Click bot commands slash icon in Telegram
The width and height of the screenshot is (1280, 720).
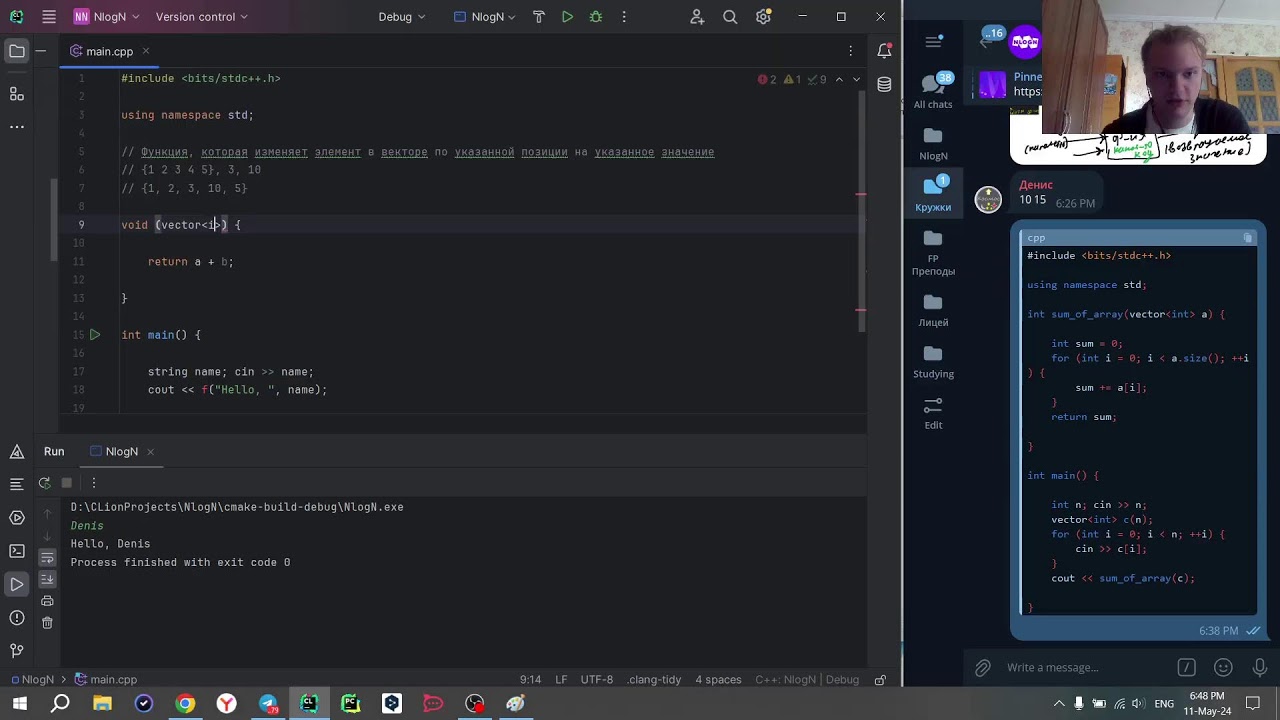(x=1186, y=667)
